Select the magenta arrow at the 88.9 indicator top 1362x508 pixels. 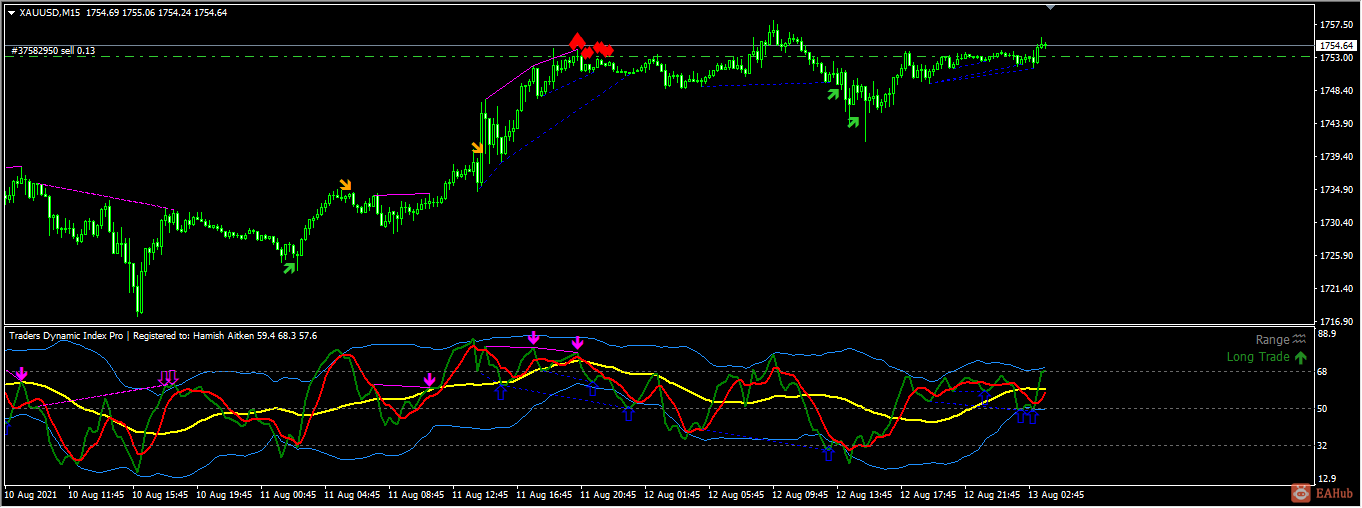(x=534, y=338)
